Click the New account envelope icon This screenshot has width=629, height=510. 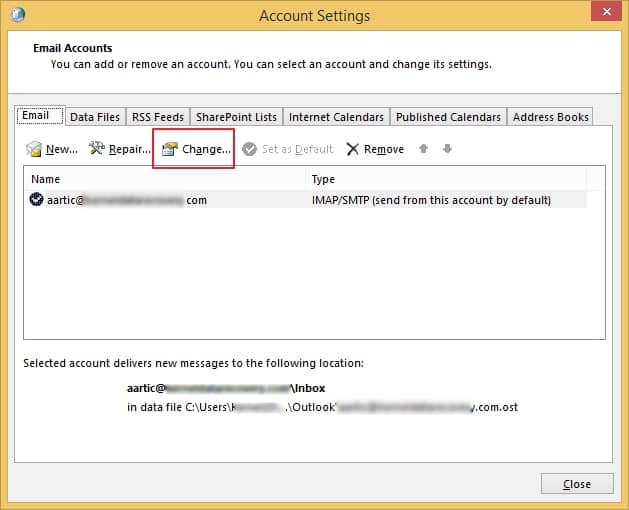pos(34,149)
